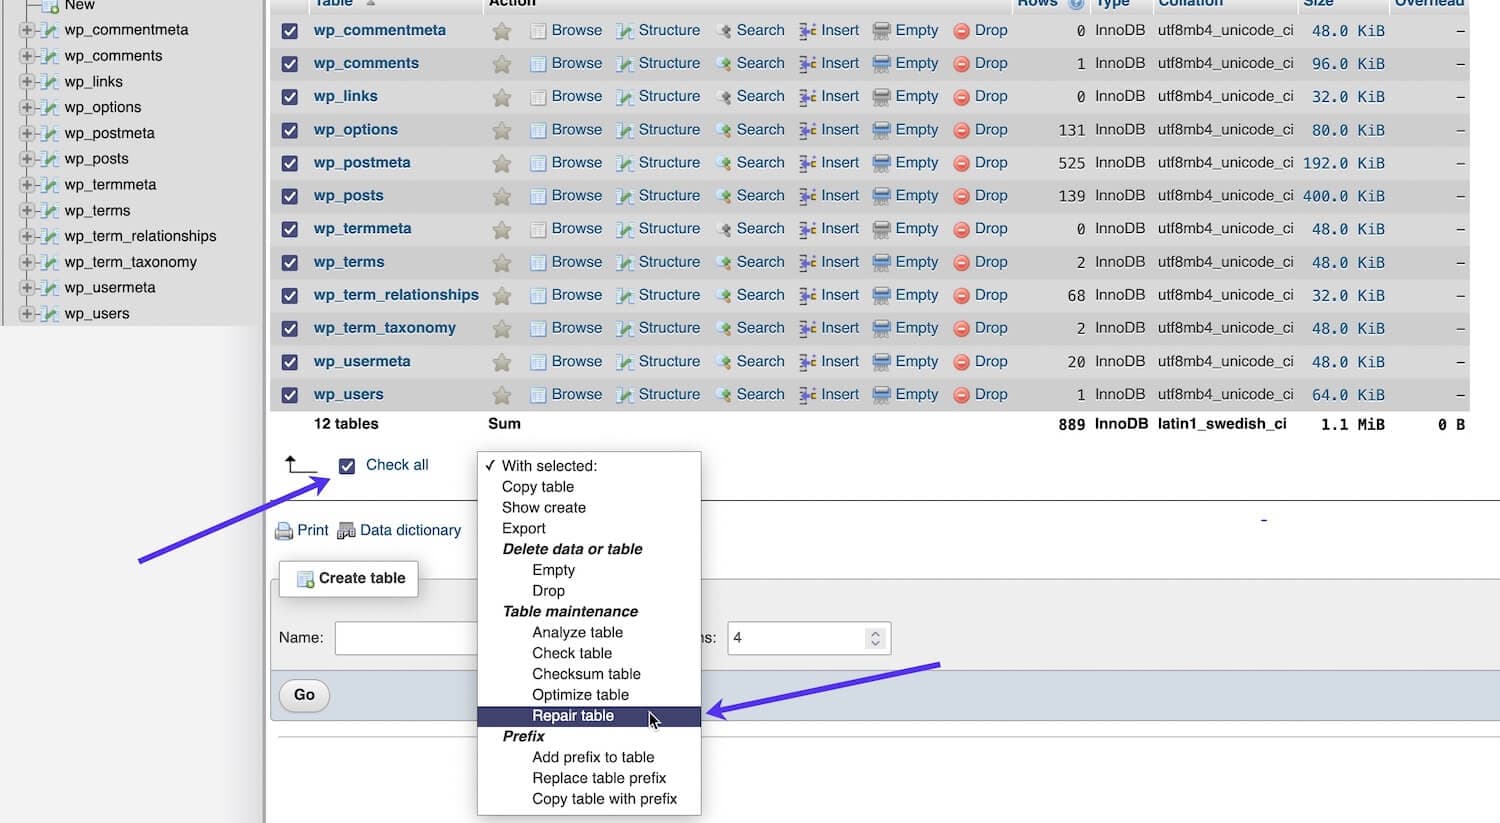Increment the columns count stepper

click(875, 632)
